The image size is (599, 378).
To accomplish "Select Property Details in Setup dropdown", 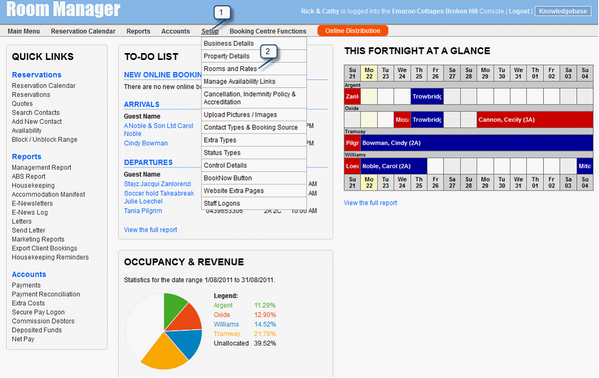I will [227, 56].
